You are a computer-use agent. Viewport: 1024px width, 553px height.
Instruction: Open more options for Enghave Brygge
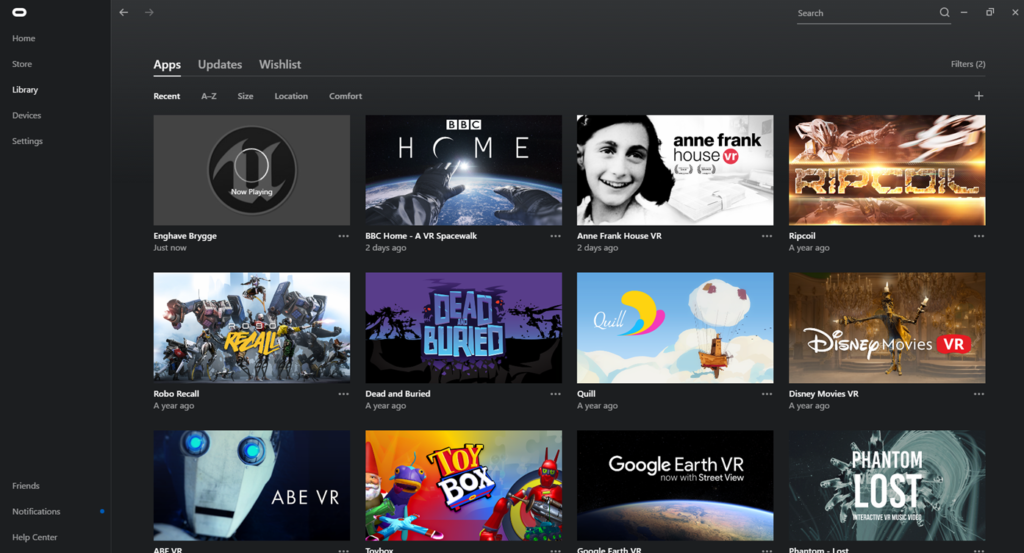pyautogui.click(x=344, y=236)
